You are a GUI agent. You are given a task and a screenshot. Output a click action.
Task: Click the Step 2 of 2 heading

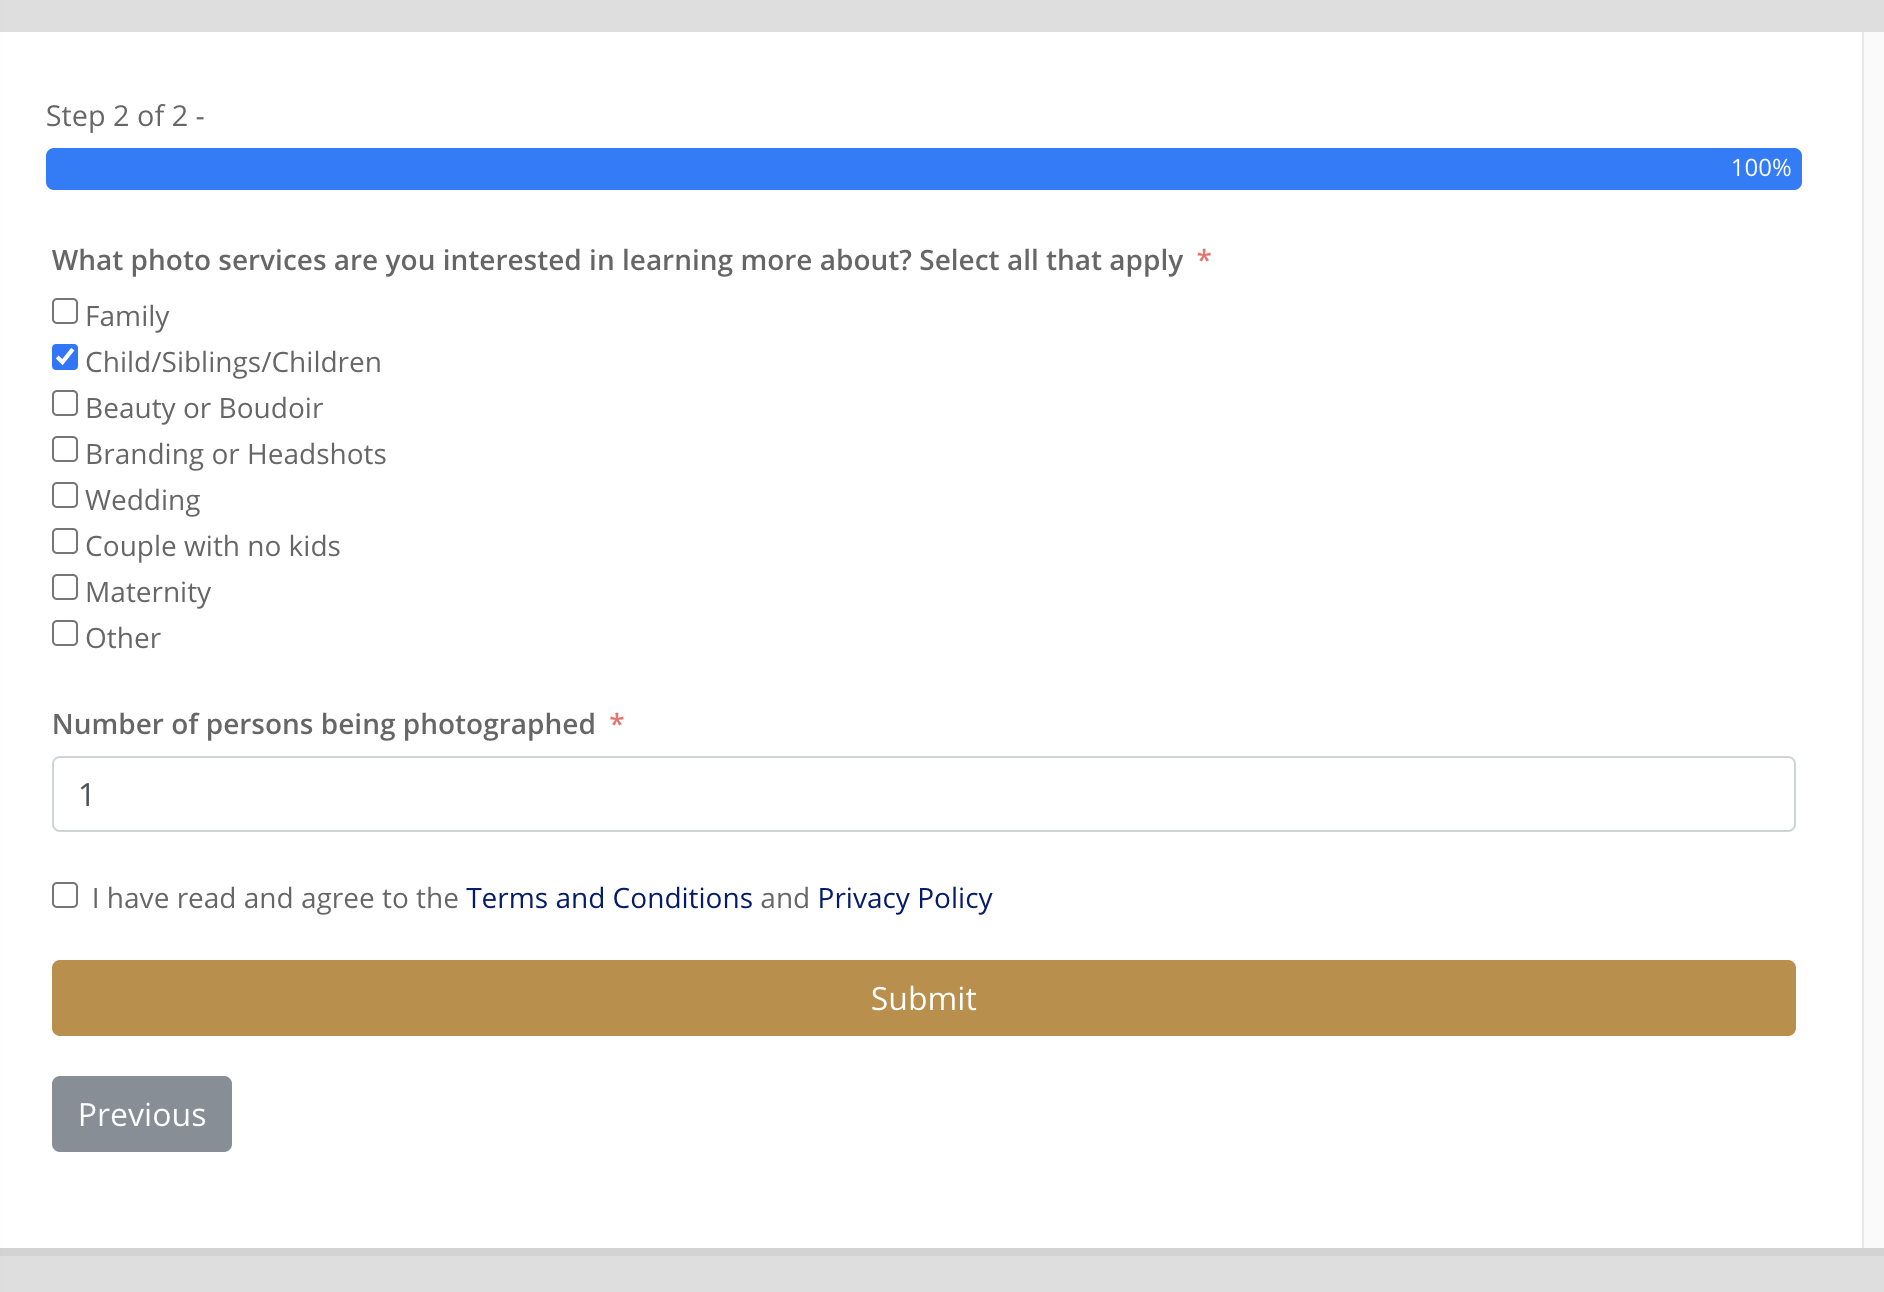click(126, 115)
